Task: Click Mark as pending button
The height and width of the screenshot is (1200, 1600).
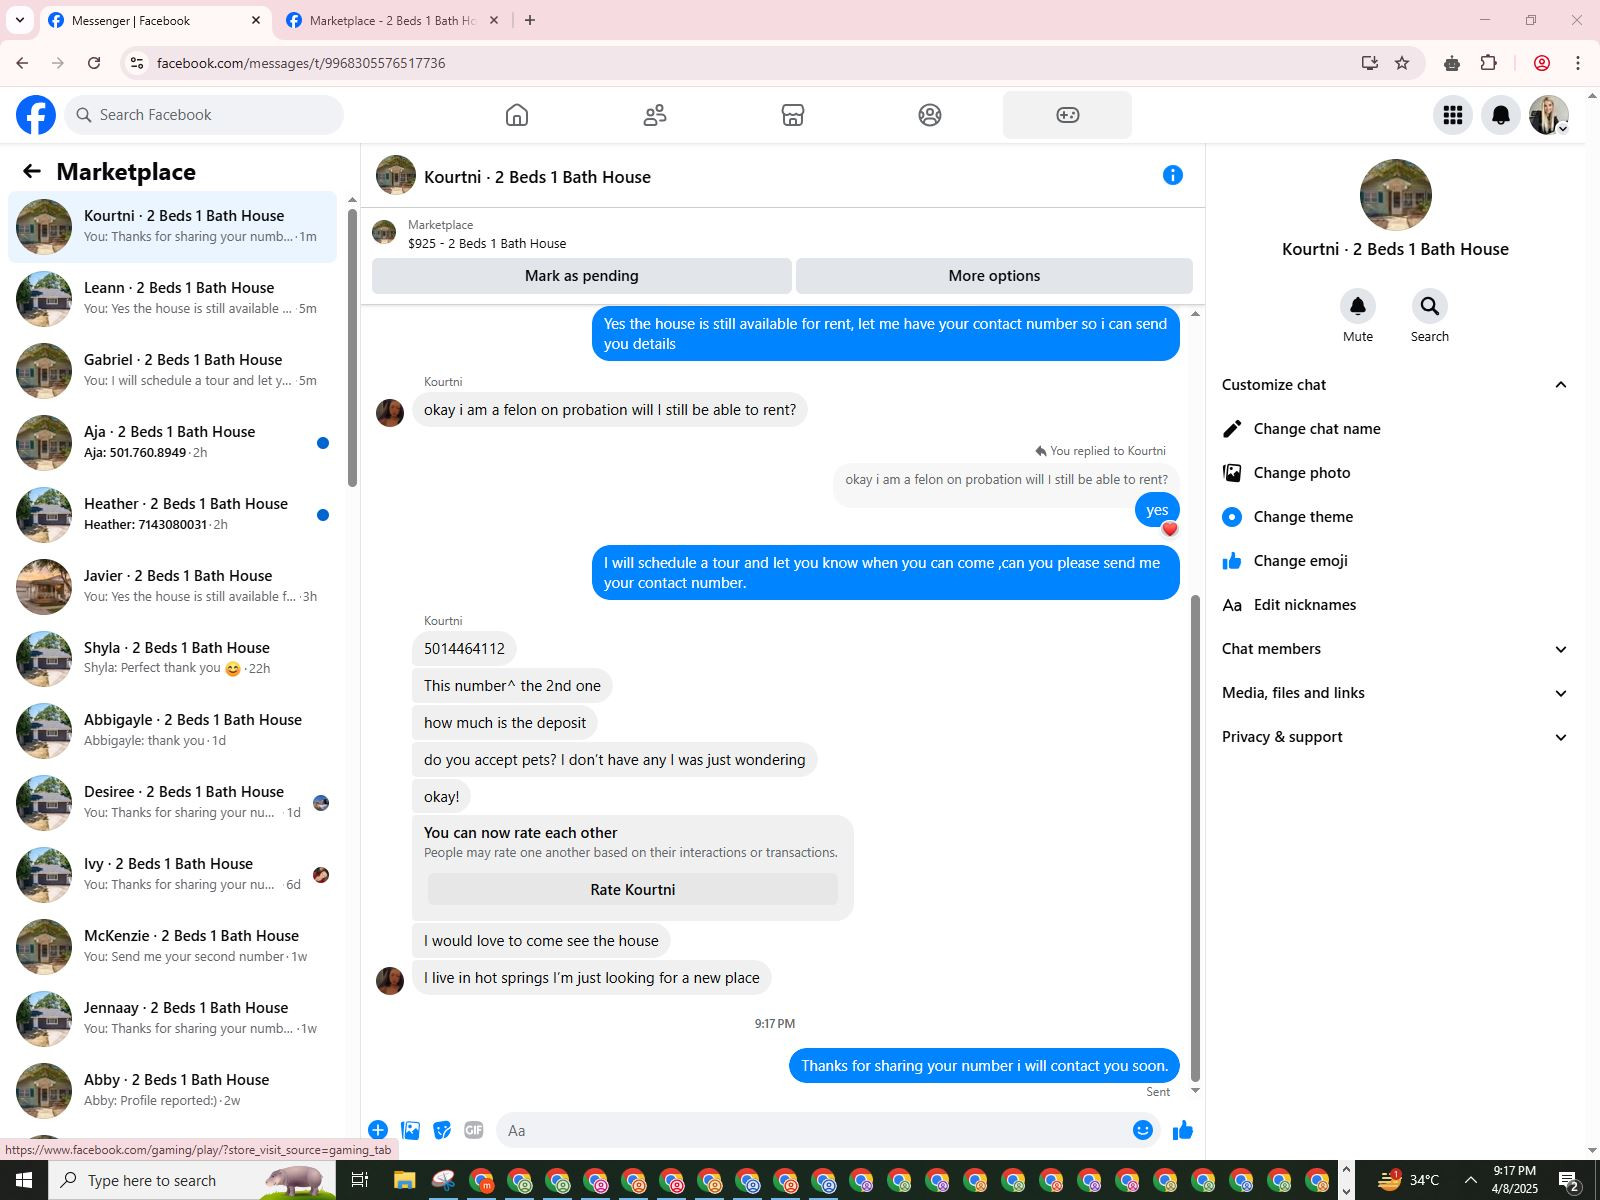Action: click(x=582, y=276)
